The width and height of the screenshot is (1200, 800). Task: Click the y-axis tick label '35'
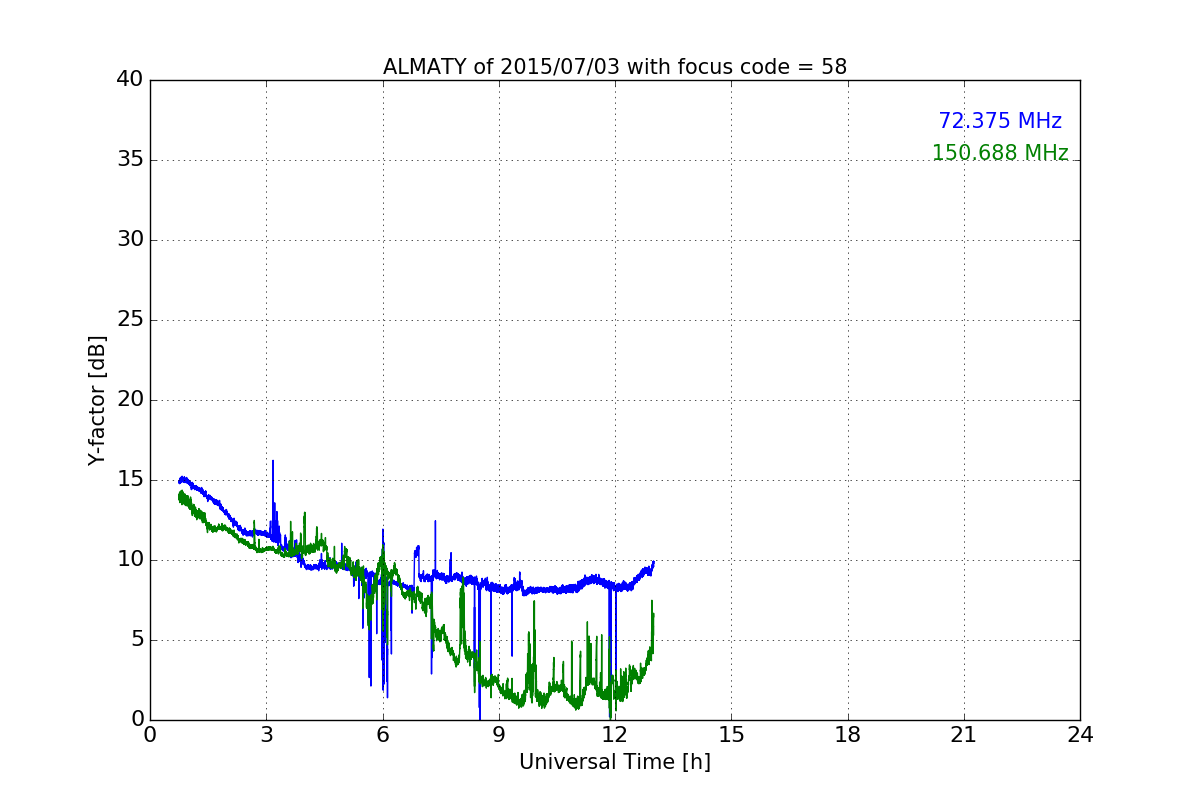coord(130,160)
